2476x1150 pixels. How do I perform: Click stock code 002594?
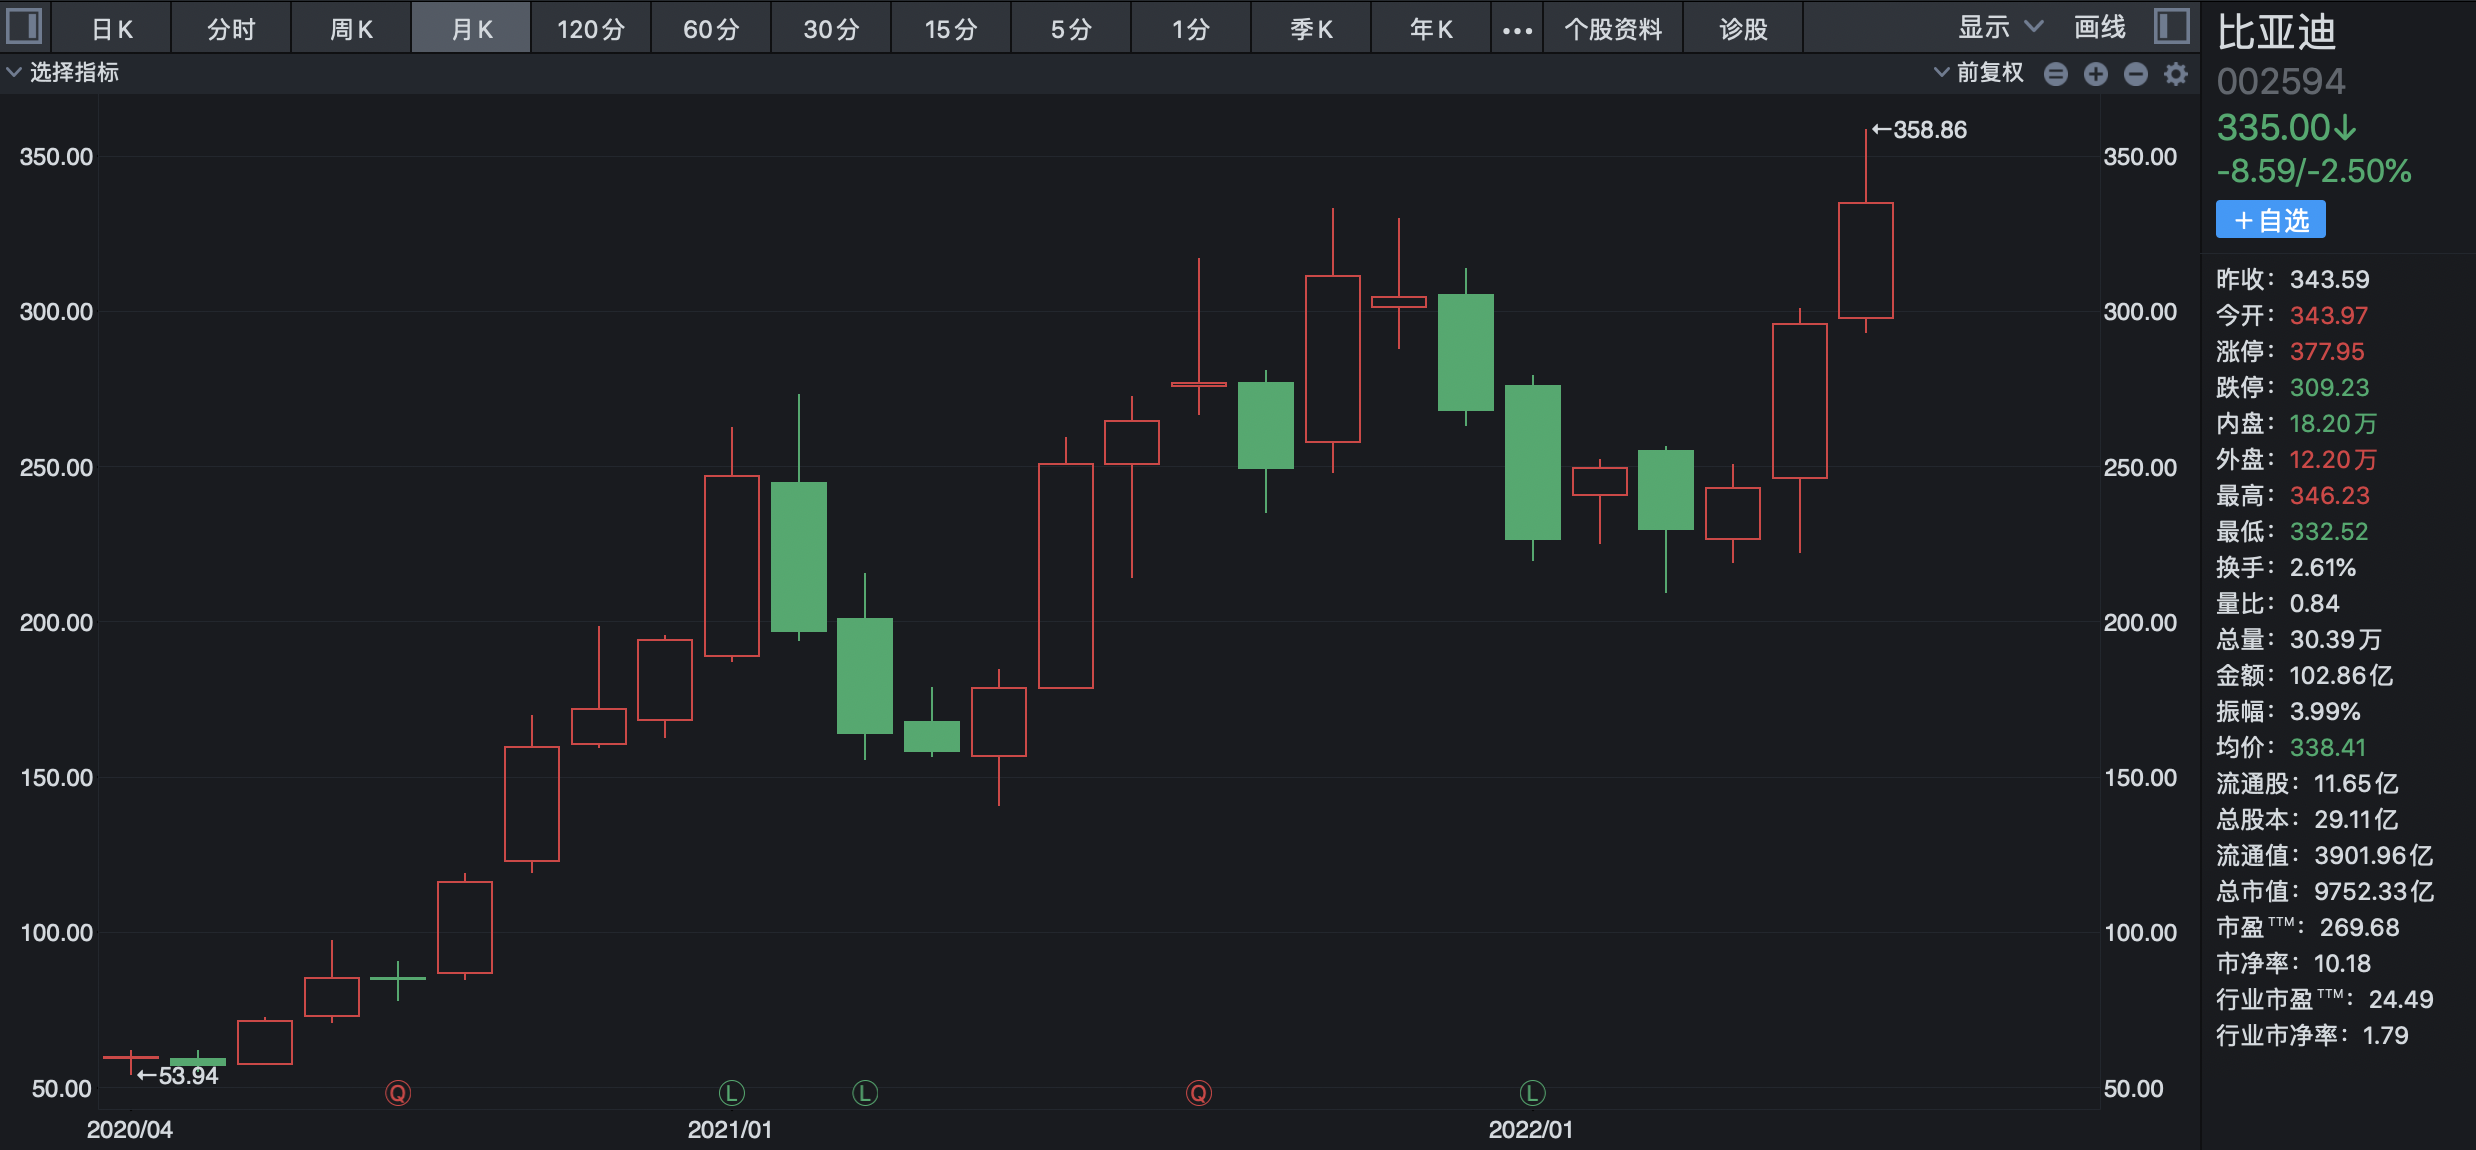(2281, 81)
